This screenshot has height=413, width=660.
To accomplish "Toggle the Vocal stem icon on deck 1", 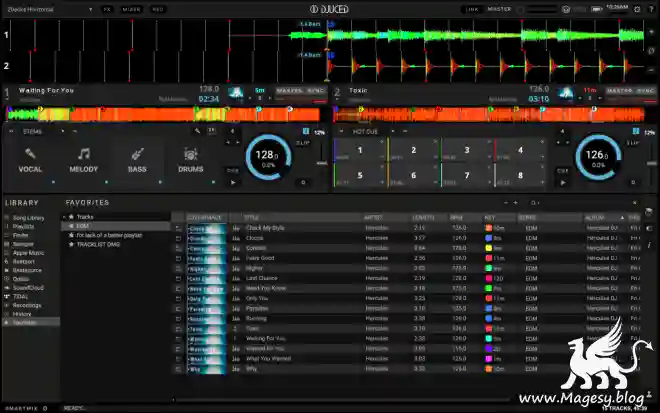I will click(x=30, y=154).
